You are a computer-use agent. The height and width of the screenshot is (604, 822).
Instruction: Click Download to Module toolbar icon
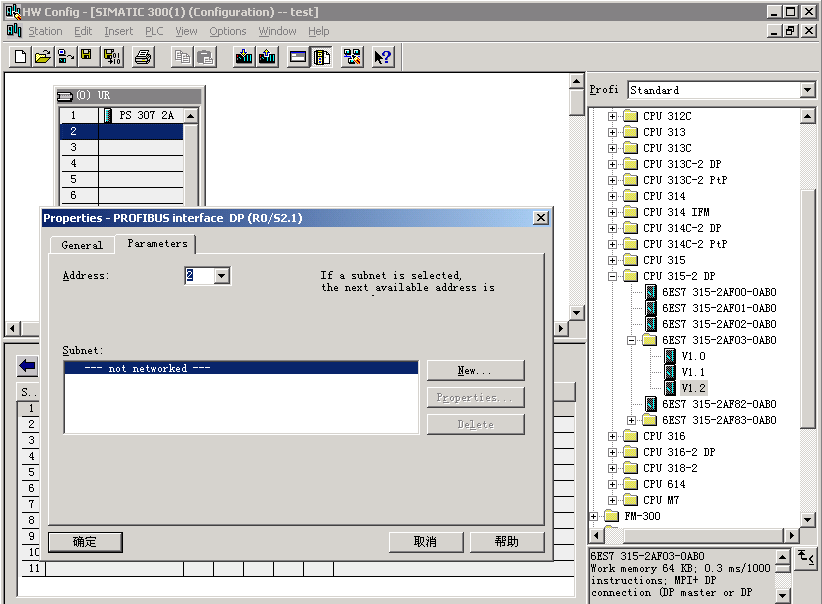point(244,57)
